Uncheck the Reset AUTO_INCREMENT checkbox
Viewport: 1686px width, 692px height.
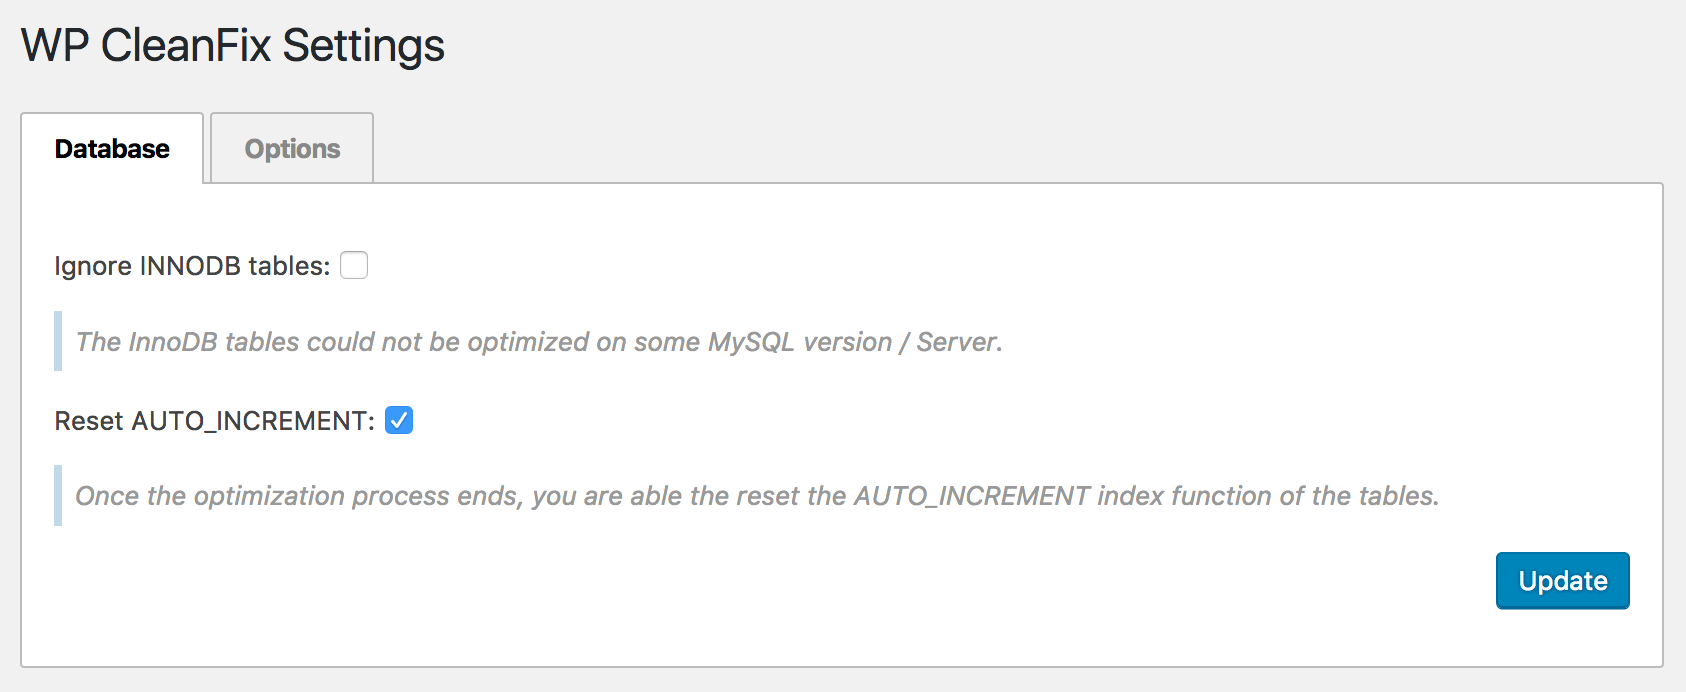click(x=399, y=420)
